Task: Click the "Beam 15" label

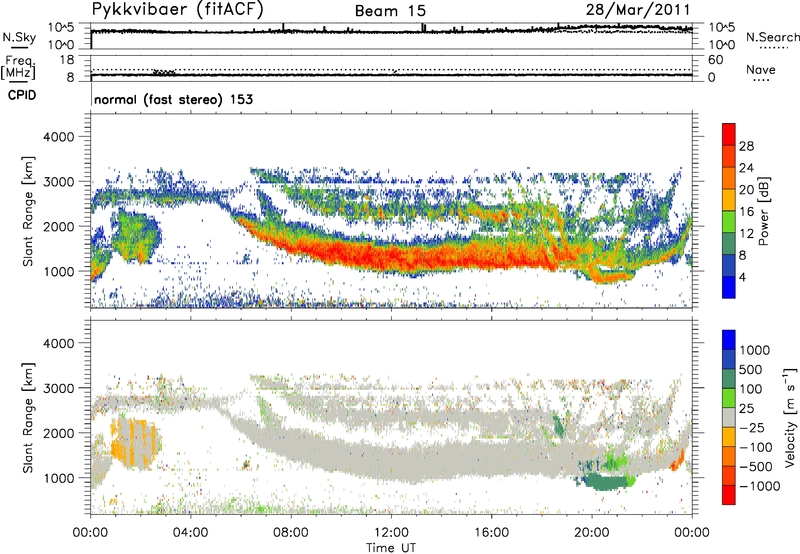Action: point(390,11)
